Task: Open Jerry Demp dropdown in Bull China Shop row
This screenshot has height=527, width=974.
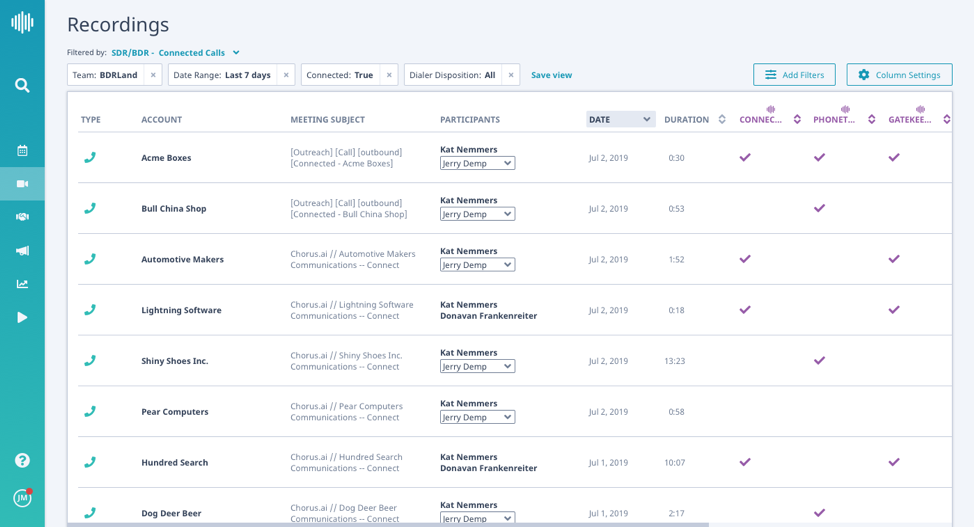Action: coord(477,214)
